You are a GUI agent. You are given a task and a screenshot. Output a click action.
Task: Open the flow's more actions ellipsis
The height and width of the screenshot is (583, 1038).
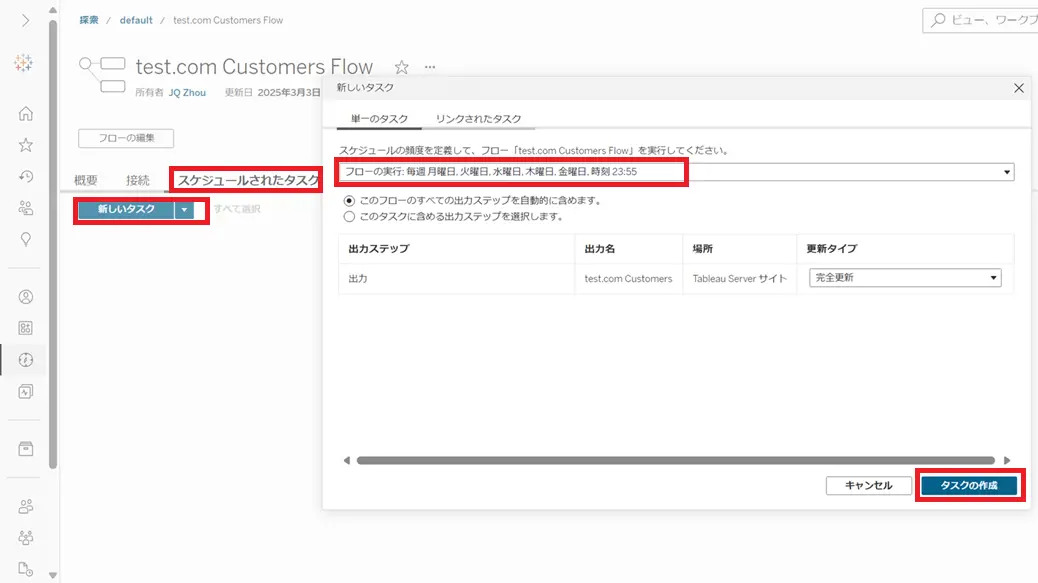click(x=430, y=67)
